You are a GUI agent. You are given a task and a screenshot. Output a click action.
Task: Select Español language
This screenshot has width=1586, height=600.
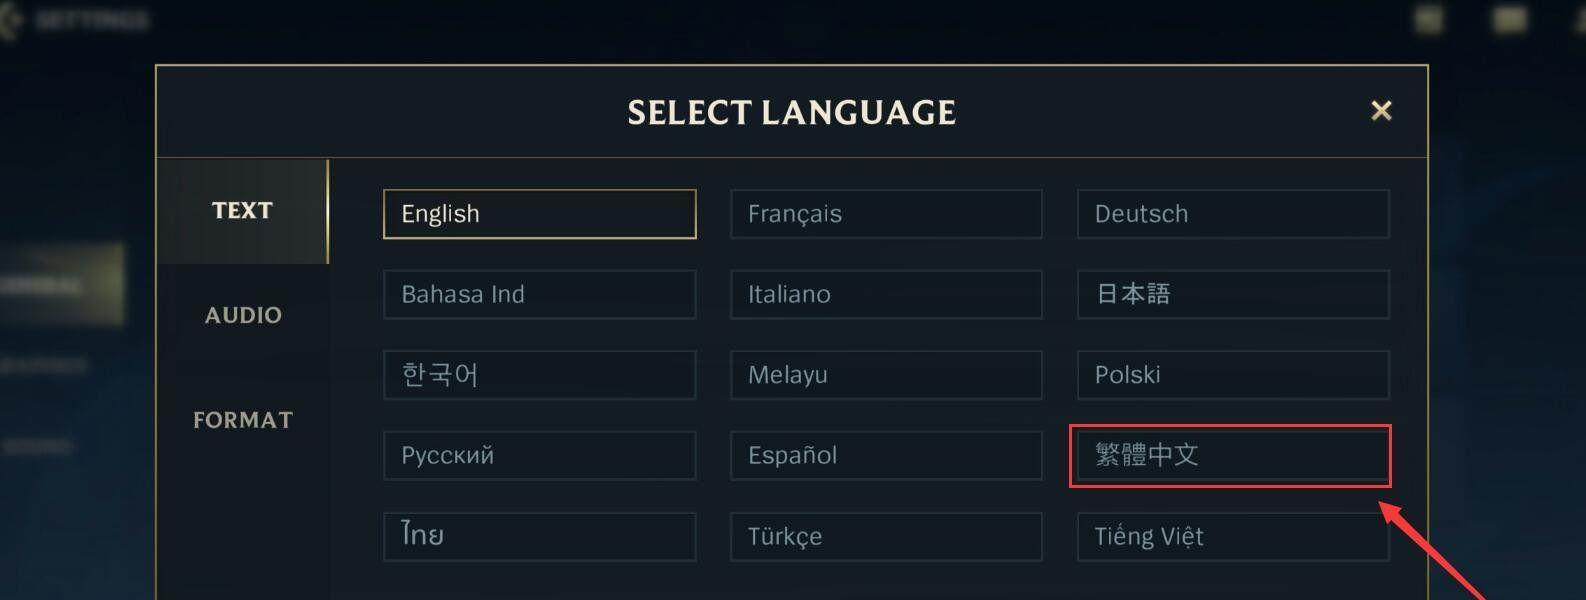[886, 455]
